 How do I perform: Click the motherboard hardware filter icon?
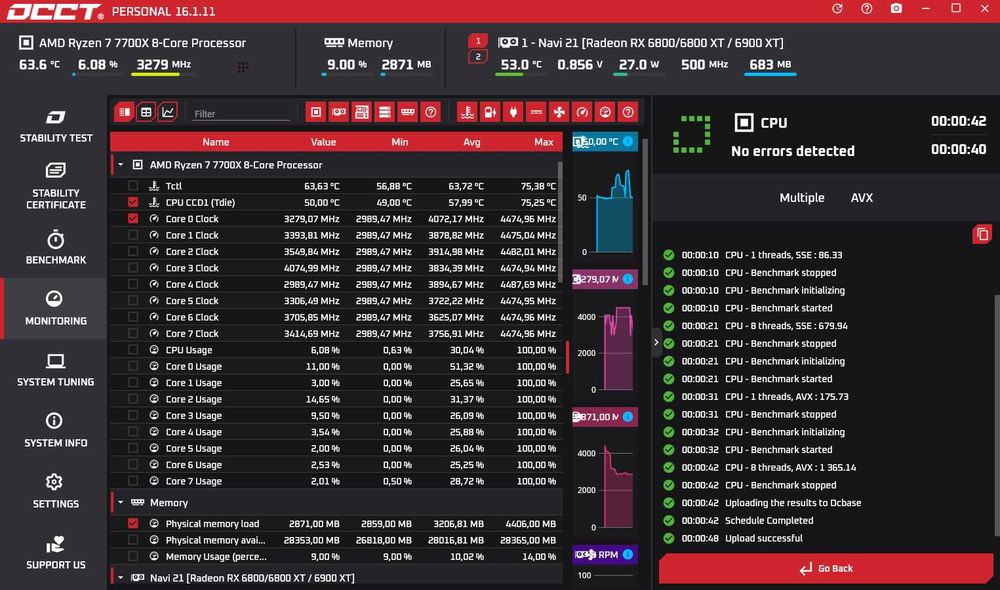362,112
